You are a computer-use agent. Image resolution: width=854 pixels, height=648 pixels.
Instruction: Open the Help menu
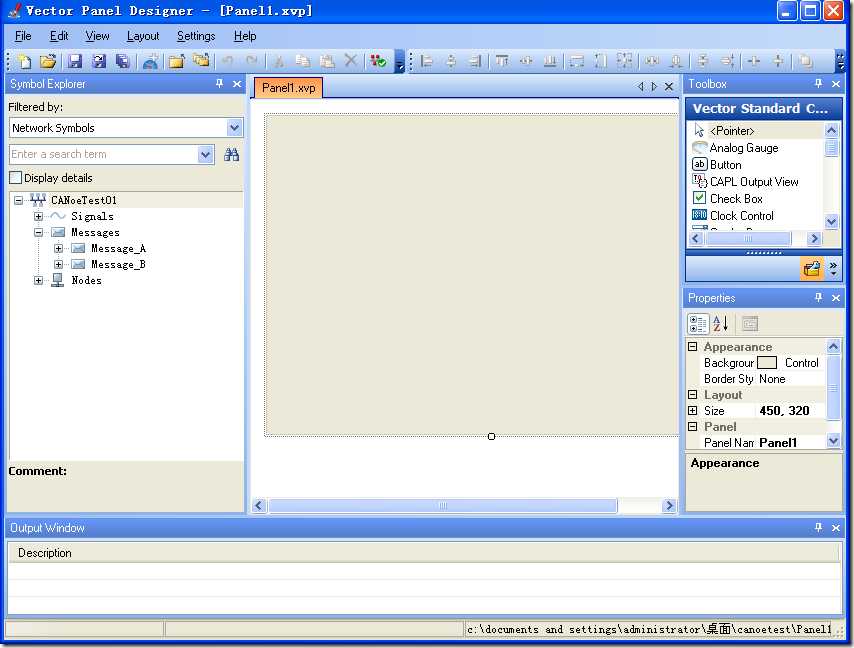(245, 36)
